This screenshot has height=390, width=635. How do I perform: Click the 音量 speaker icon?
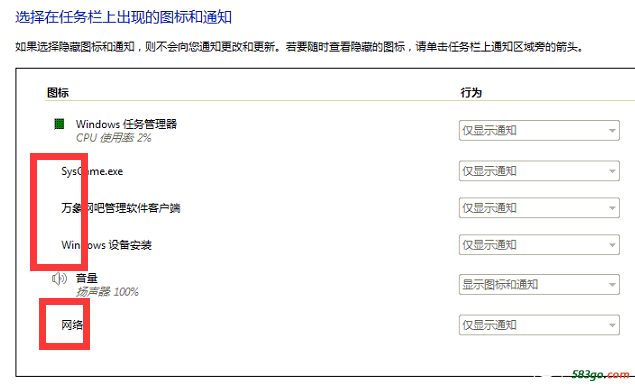(59, 278)
